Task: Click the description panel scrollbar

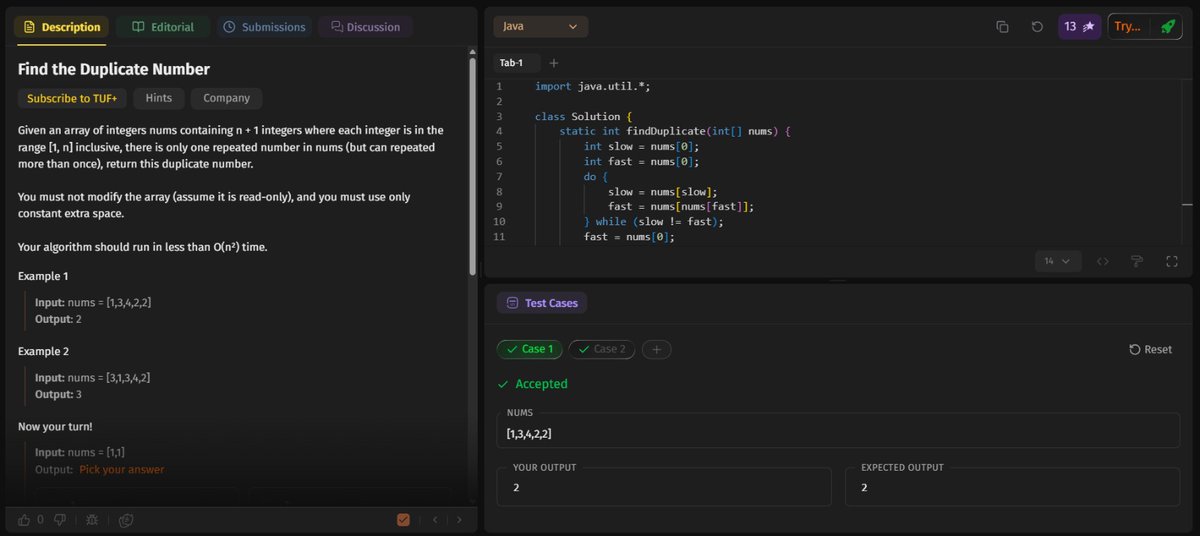Action: (x=473, y=165)
